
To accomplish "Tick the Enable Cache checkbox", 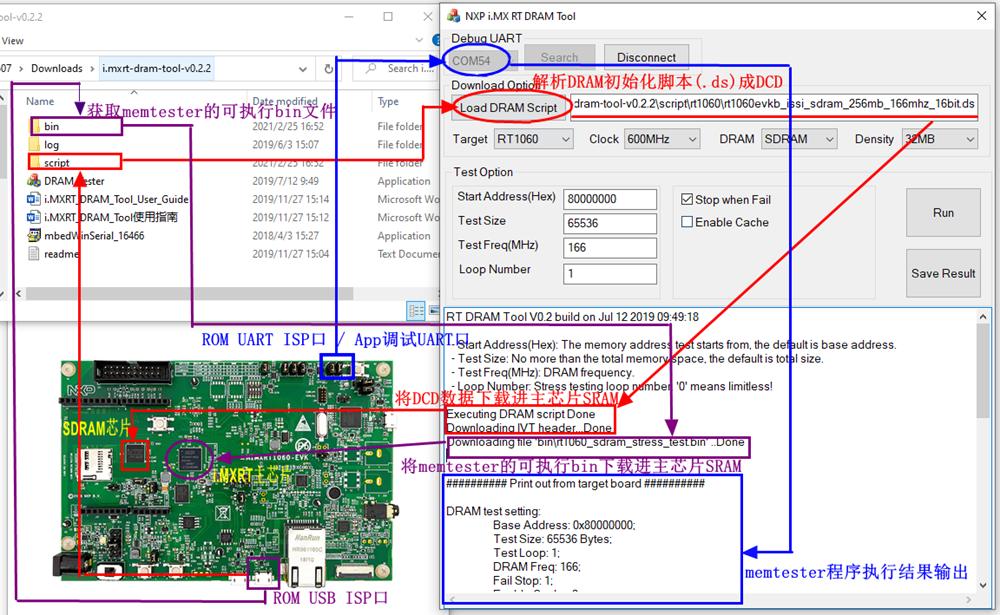I will 687,222.
